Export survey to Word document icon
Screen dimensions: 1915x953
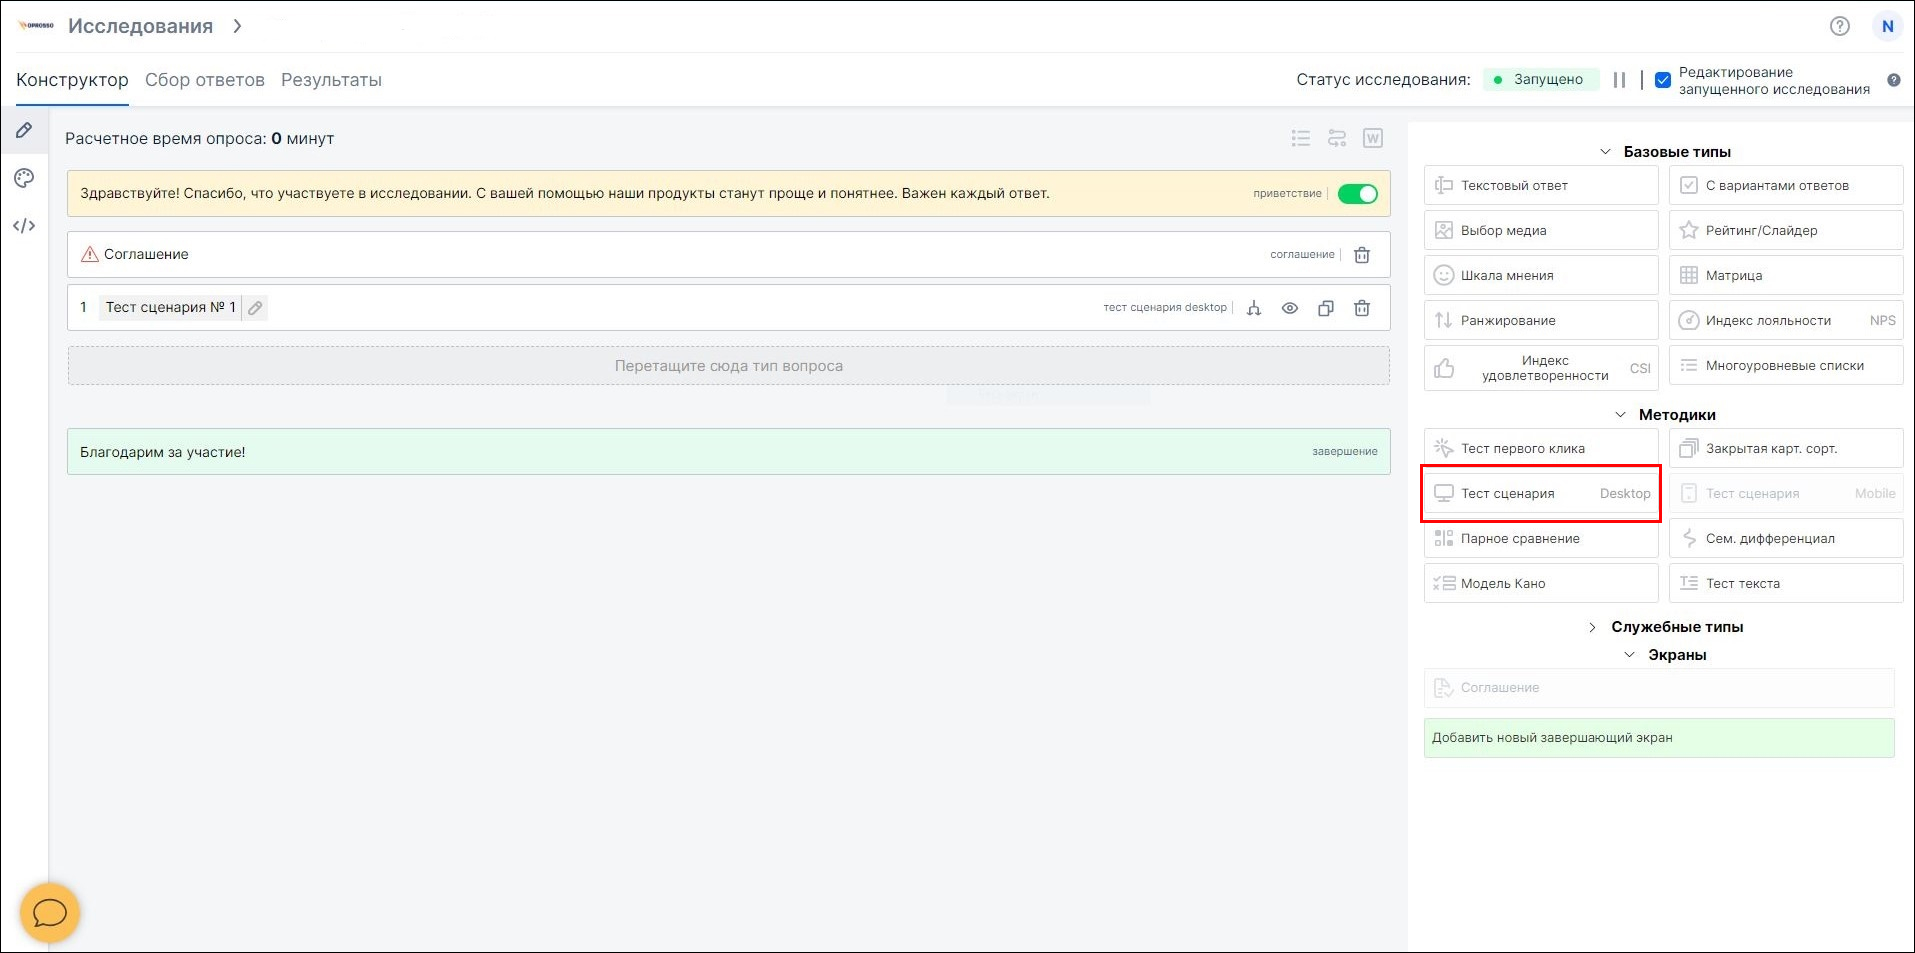(1373, 138)
